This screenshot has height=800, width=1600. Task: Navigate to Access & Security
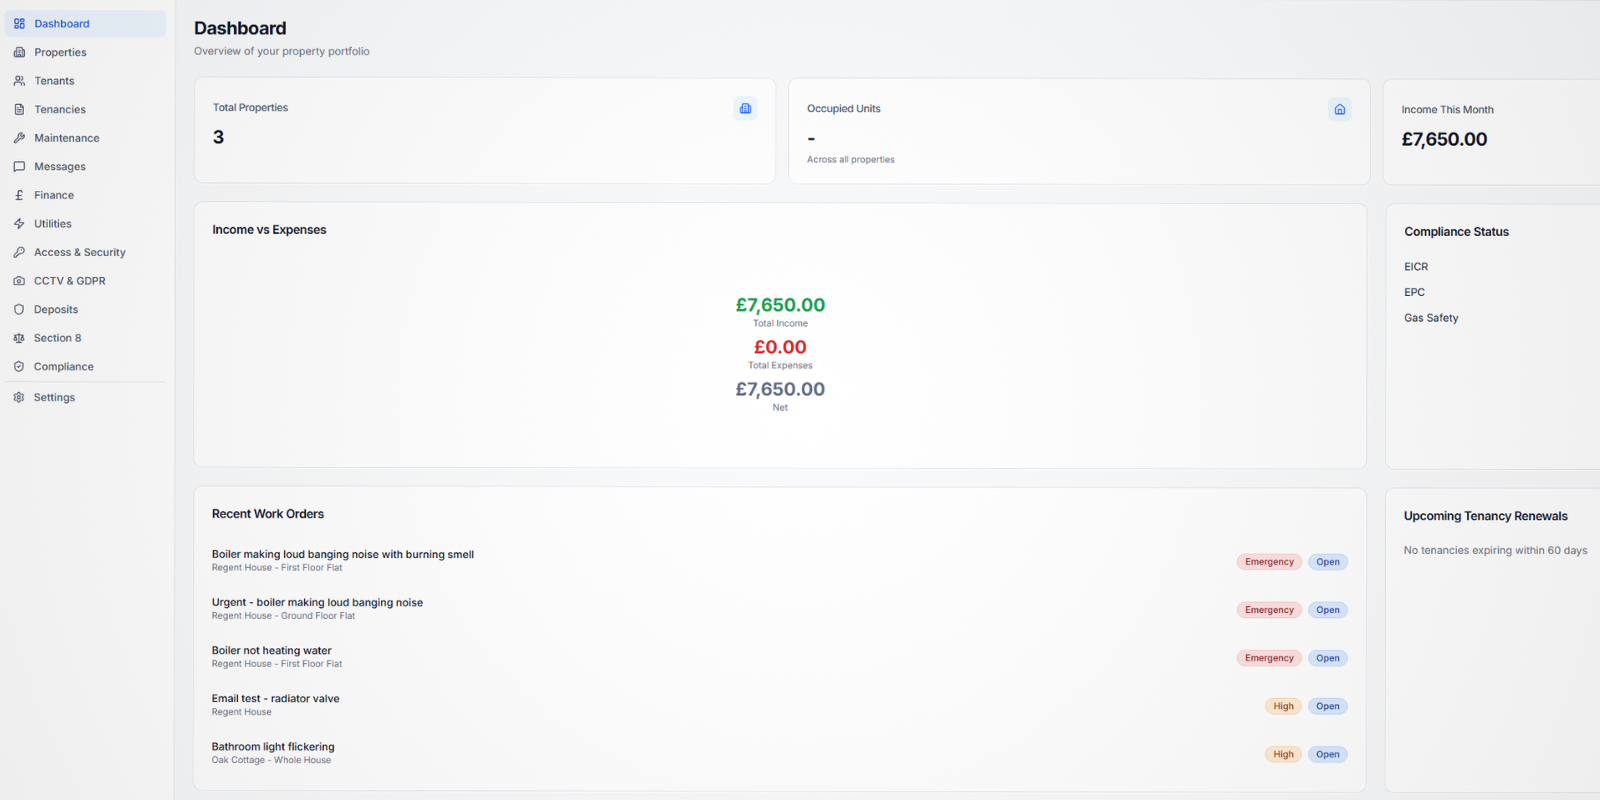click(x=86, y=252)
